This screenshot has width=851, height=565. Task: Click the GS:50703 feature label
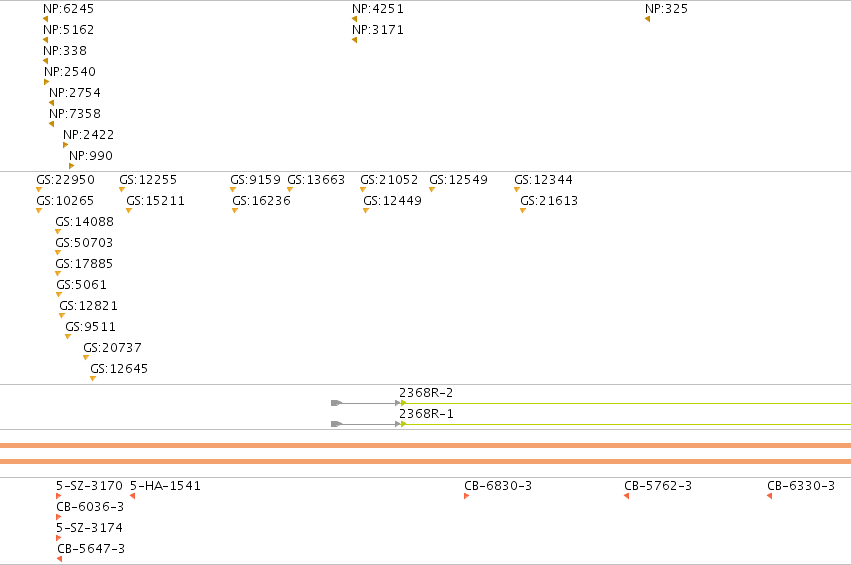[x=84, y=243]
